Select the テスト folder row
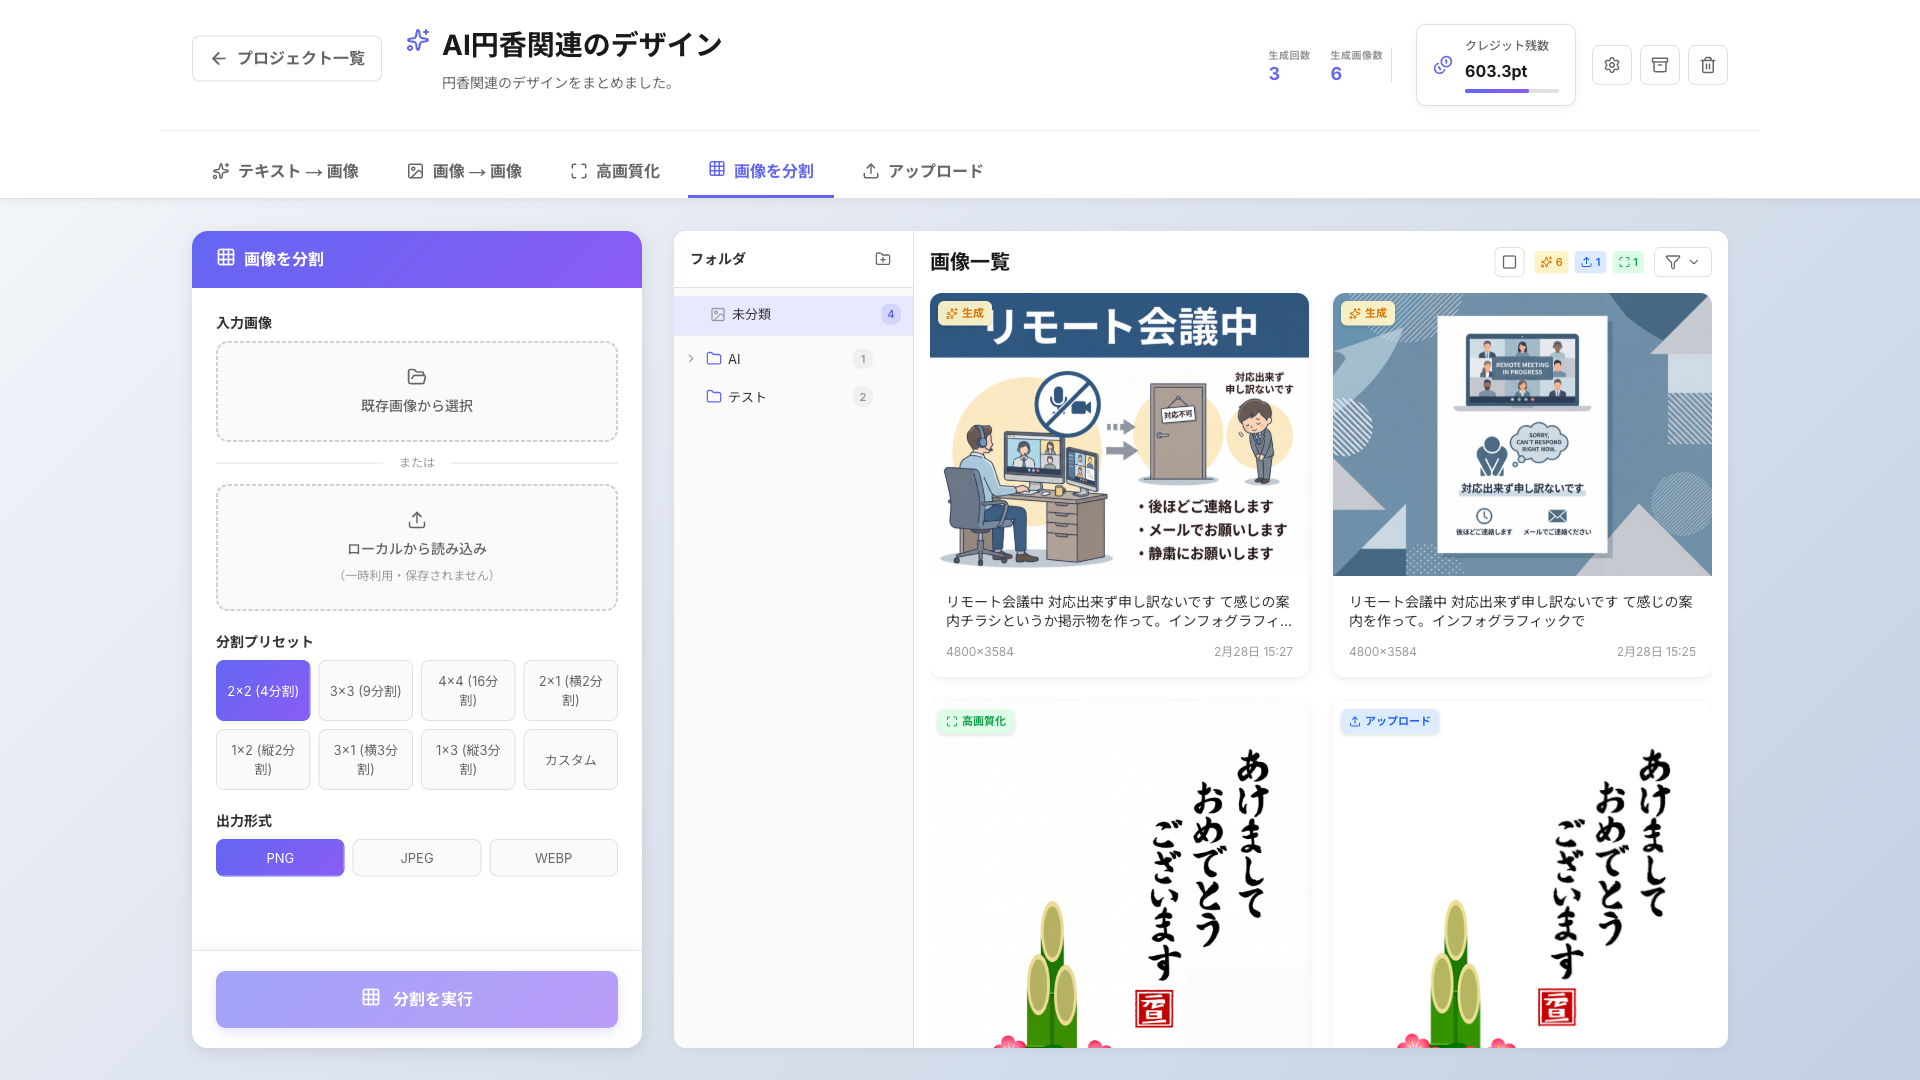 (793, 397)
